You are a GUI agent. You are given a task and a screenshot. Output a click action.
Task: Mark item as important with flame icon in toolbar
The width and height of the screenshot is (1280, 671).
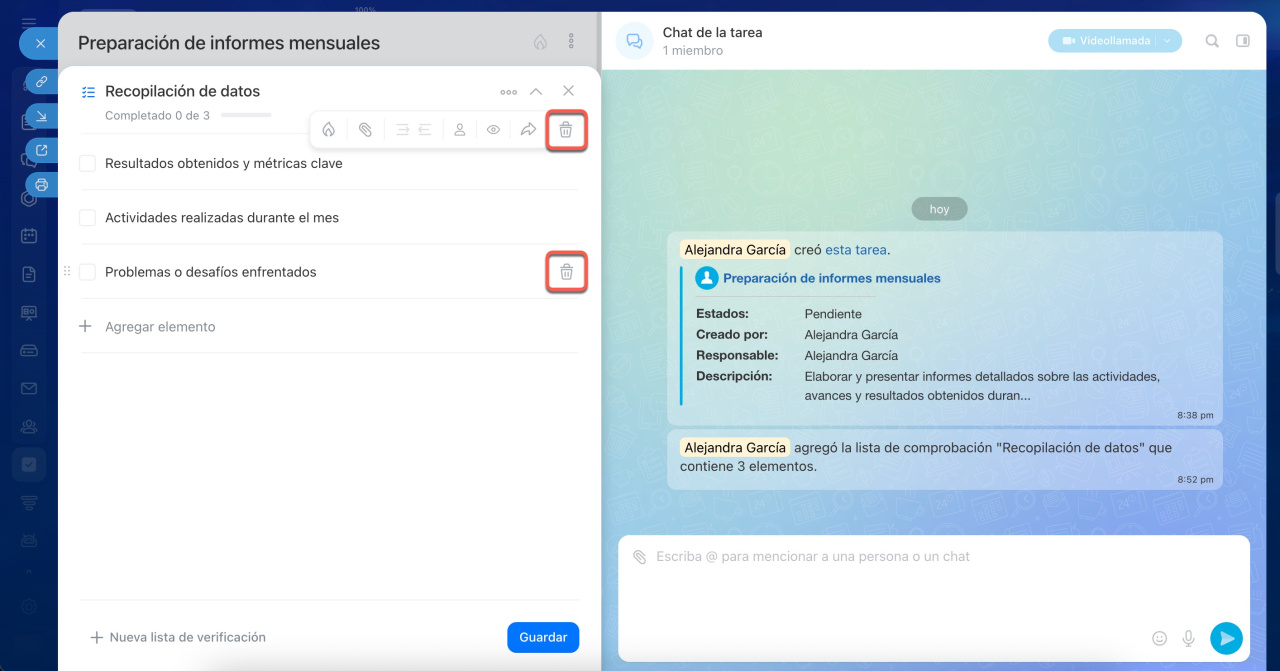click(328, 130)
